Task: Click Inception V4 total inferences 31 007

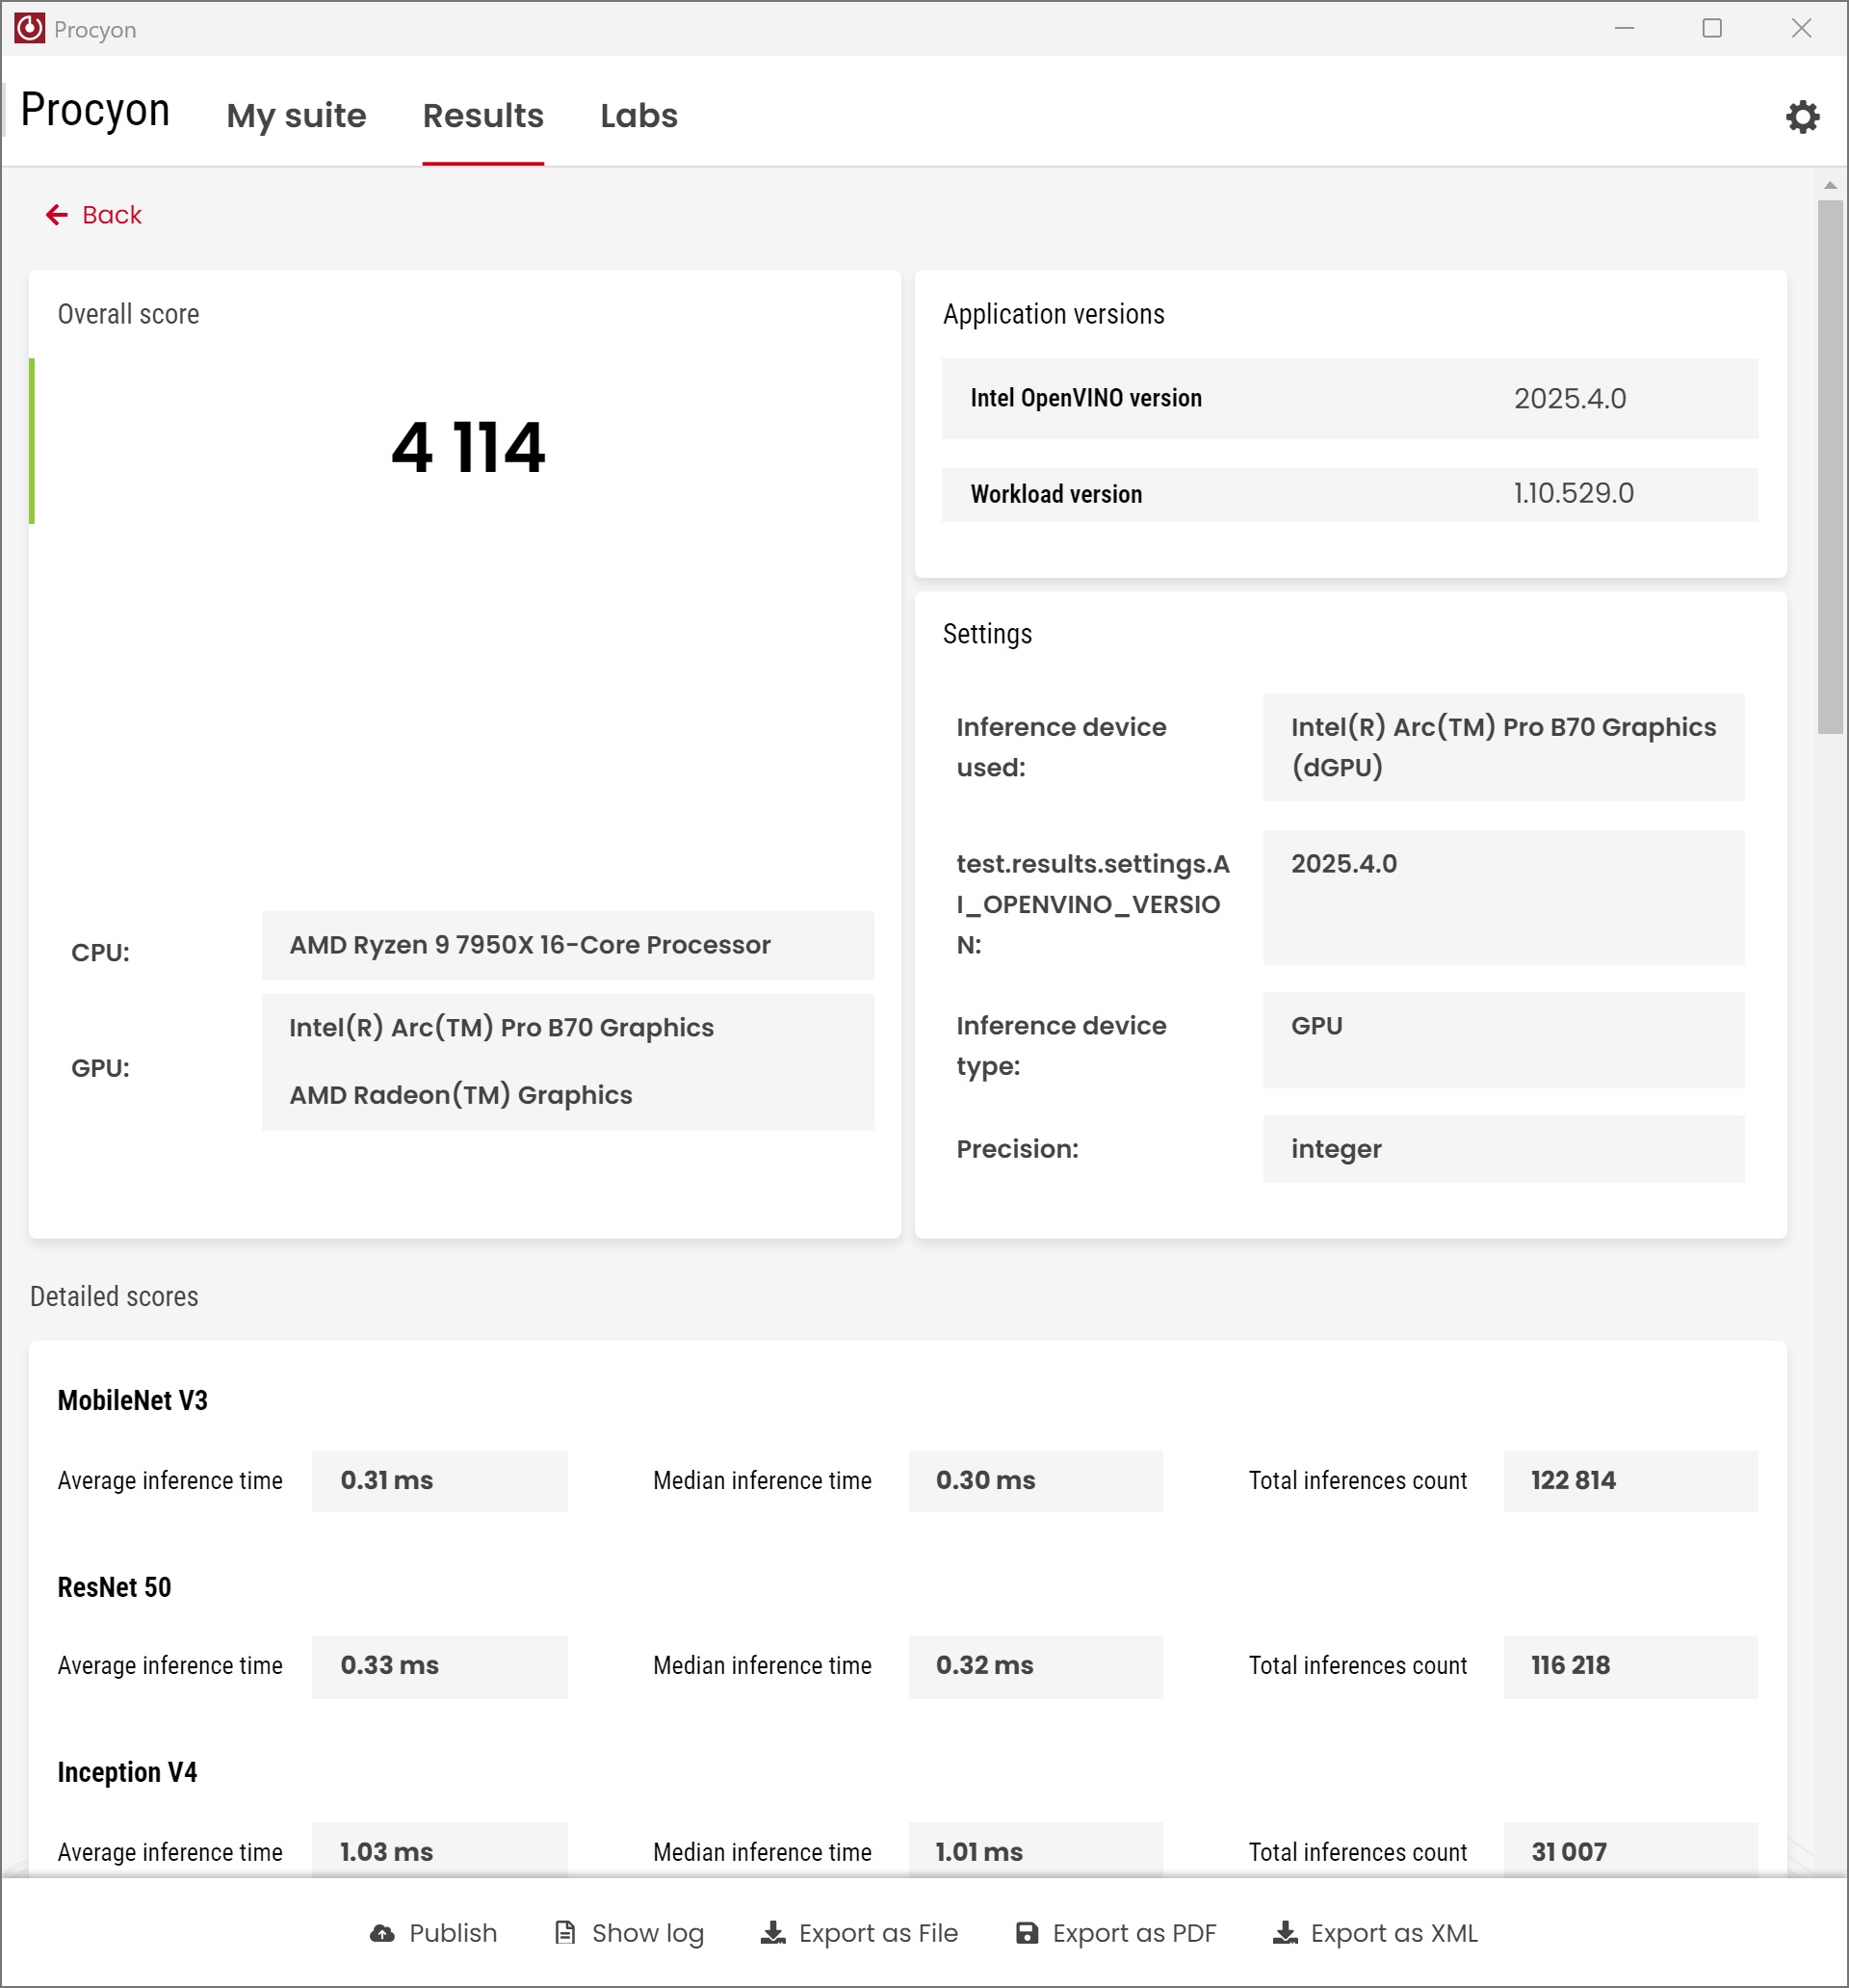Action: [1630, 1851]
